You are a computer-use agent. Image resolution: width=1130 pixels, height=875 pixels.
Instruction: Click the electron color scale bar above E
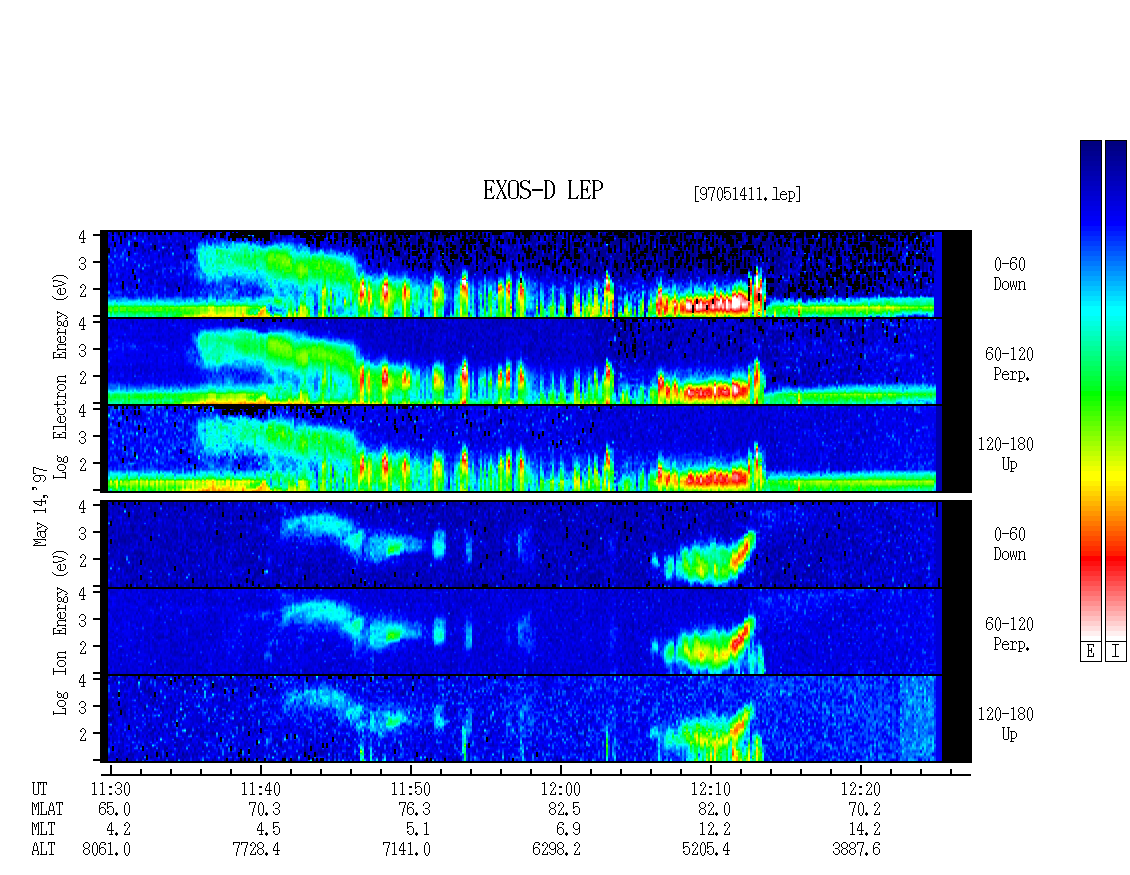(1090, 390)
